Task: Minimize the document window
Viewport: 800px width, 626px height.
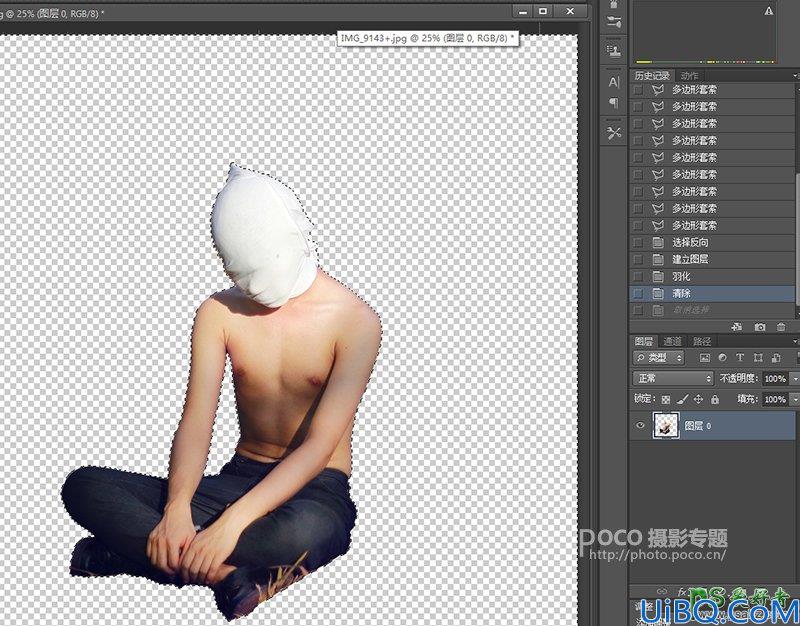Action: [522, 11]
